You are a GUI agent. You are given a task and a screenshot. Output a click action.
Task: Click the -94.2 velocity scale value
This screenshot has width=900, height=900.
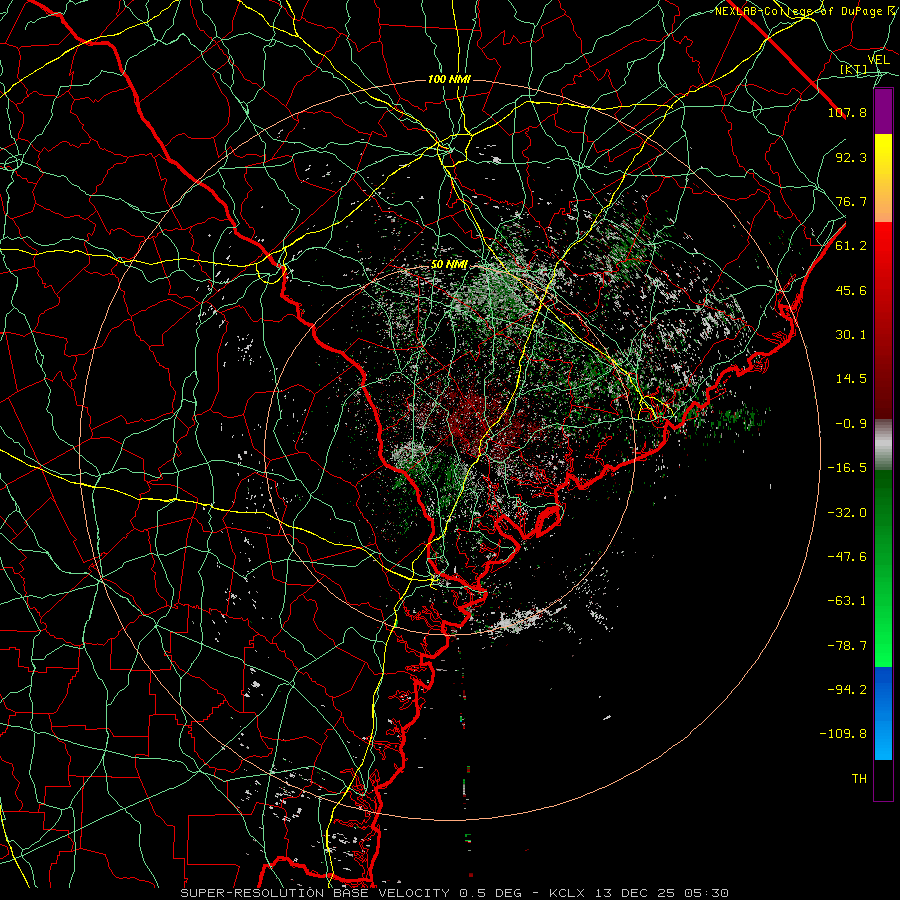(x=847, y=690)
